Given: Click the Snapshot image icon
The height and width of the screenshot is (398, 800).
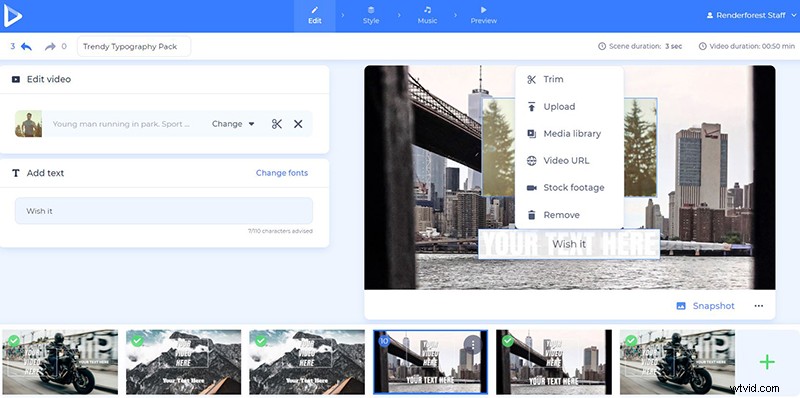Looking at the screenshot, I should 681,306.
